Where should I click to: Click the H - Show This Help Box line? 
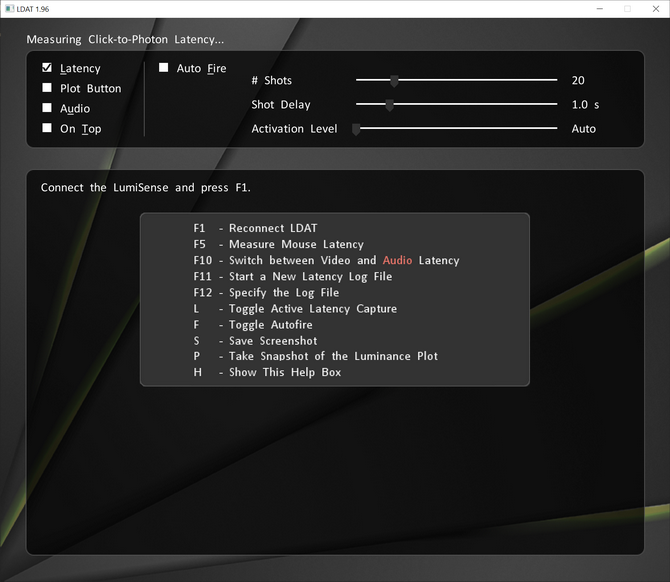[x=267, y=372]
